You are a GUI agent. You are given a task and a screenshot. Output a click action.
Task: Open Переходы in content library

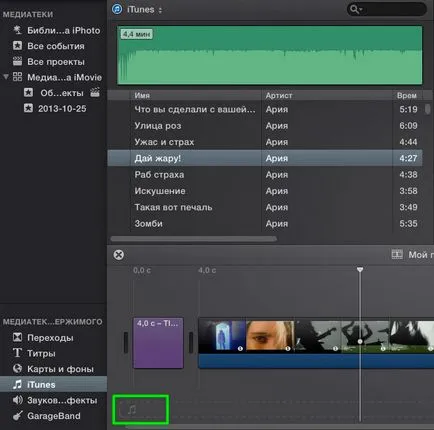(50, 338)
